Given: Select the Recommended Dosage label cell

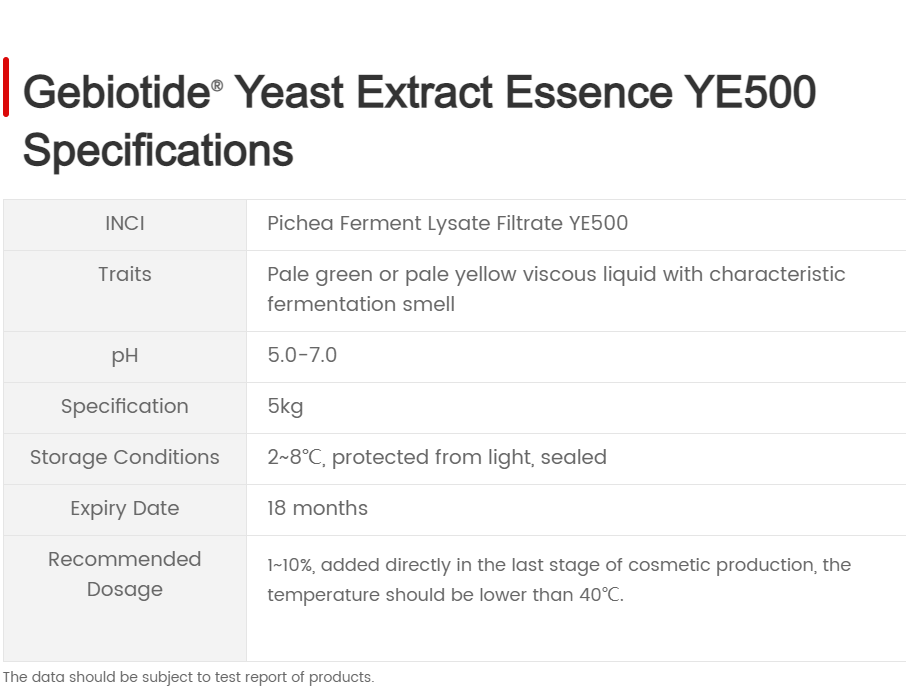Looking at the screenshot, I should pos(125,598).
